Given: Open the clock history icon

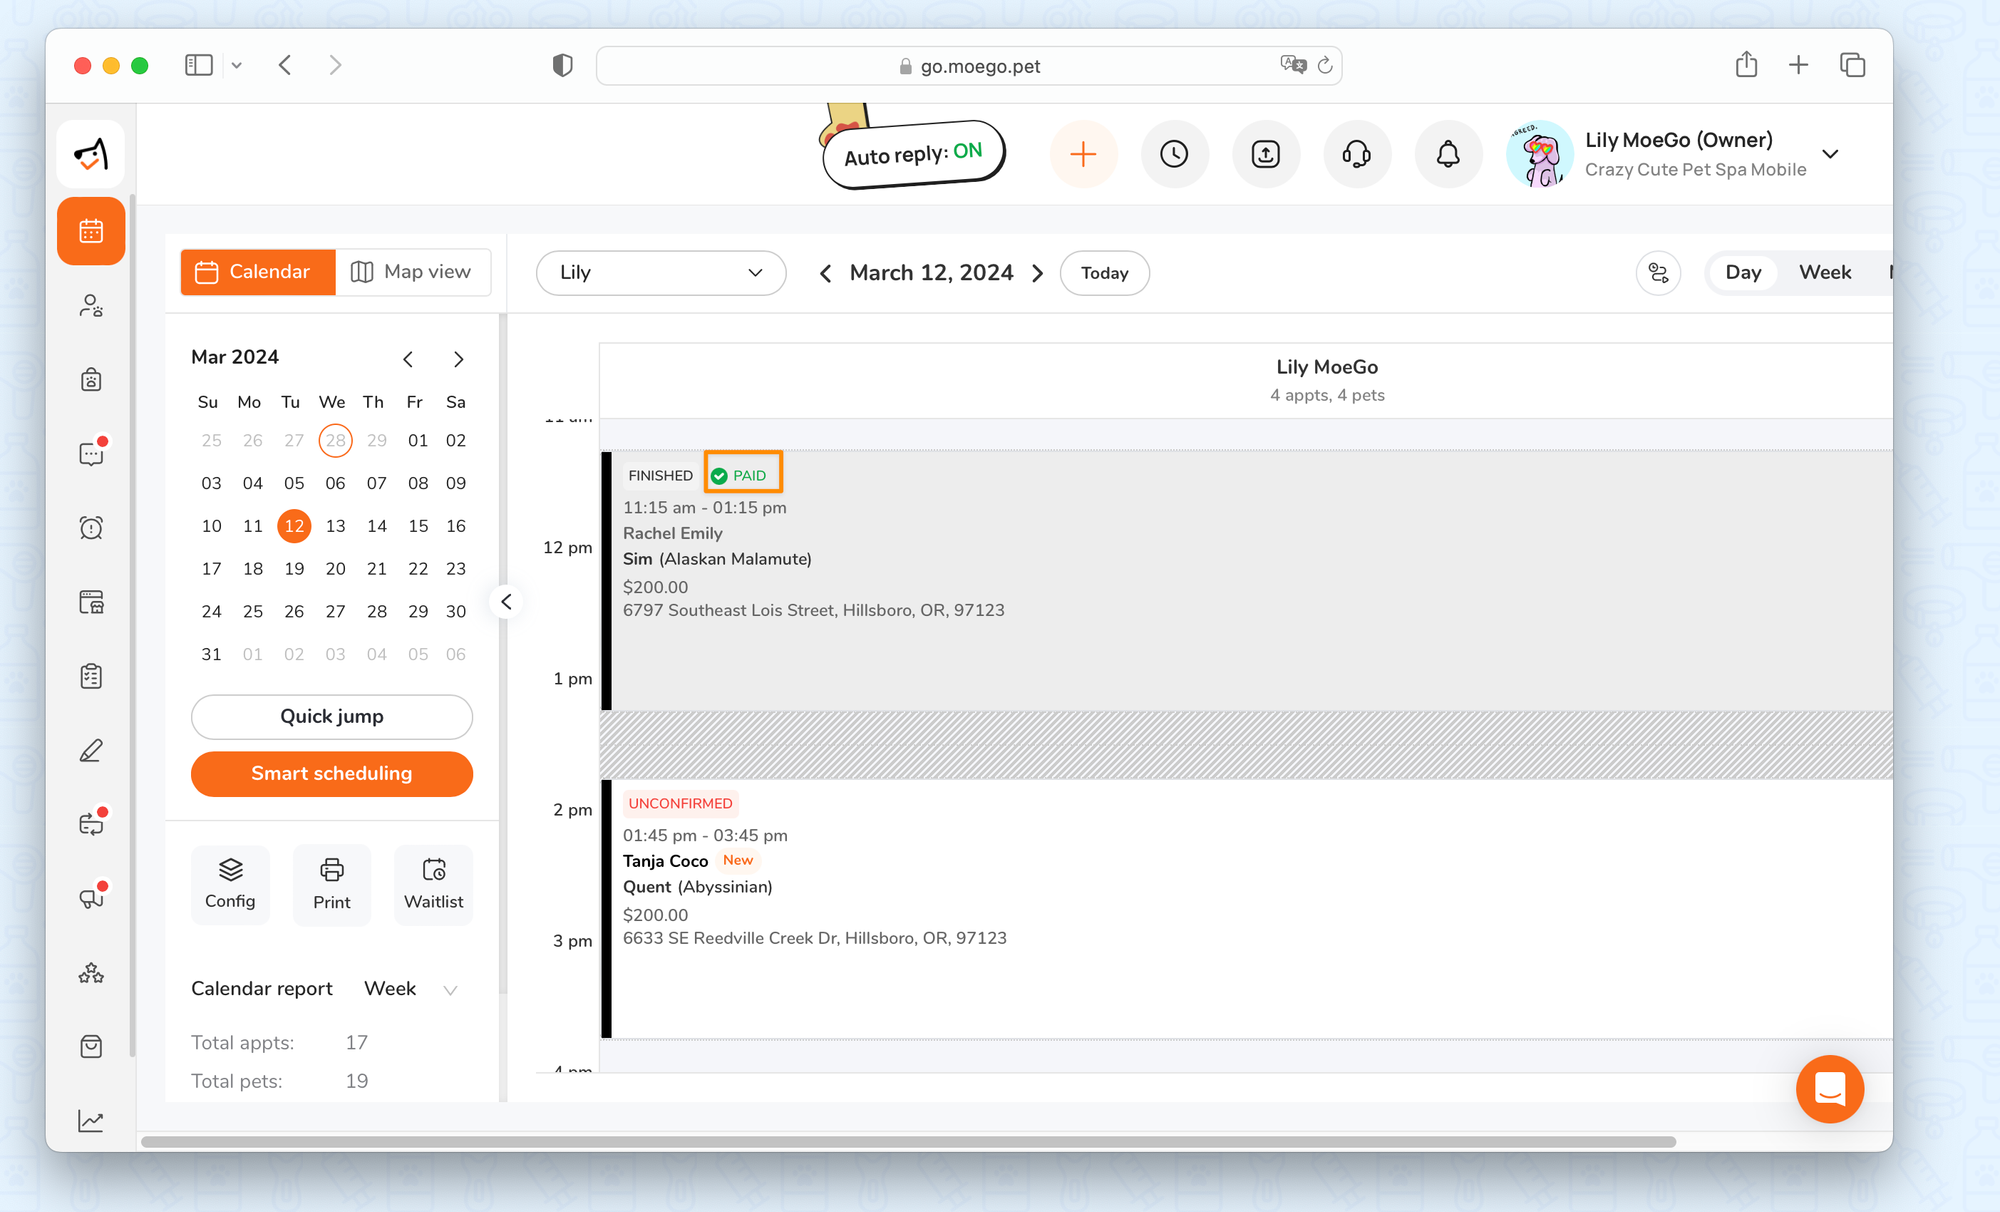Looking at the screenshot, I should click(1174, 154).
